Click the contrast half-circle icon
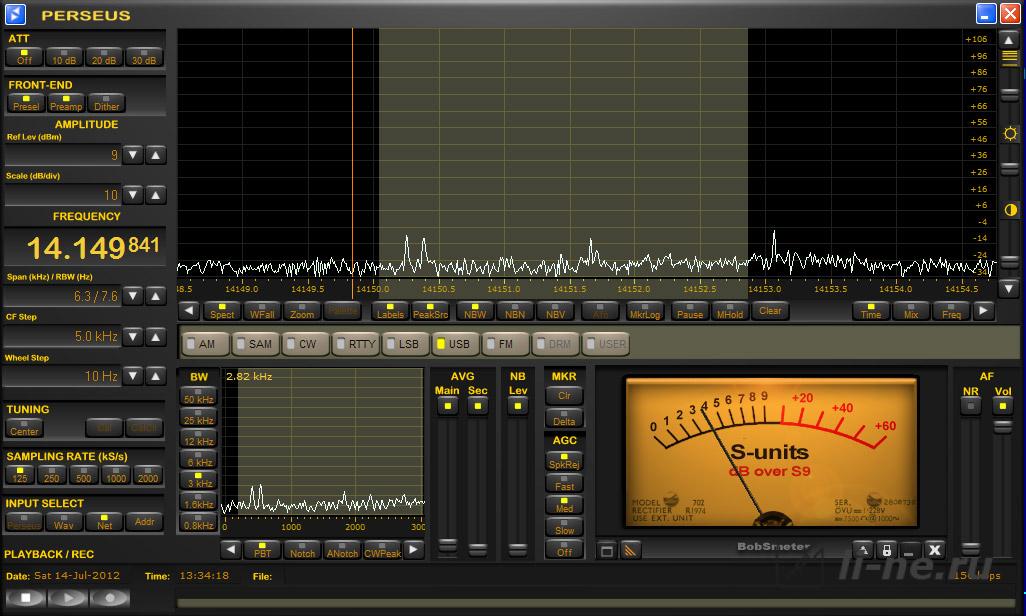1026x616 pixels. click(x=1010, y=210)
